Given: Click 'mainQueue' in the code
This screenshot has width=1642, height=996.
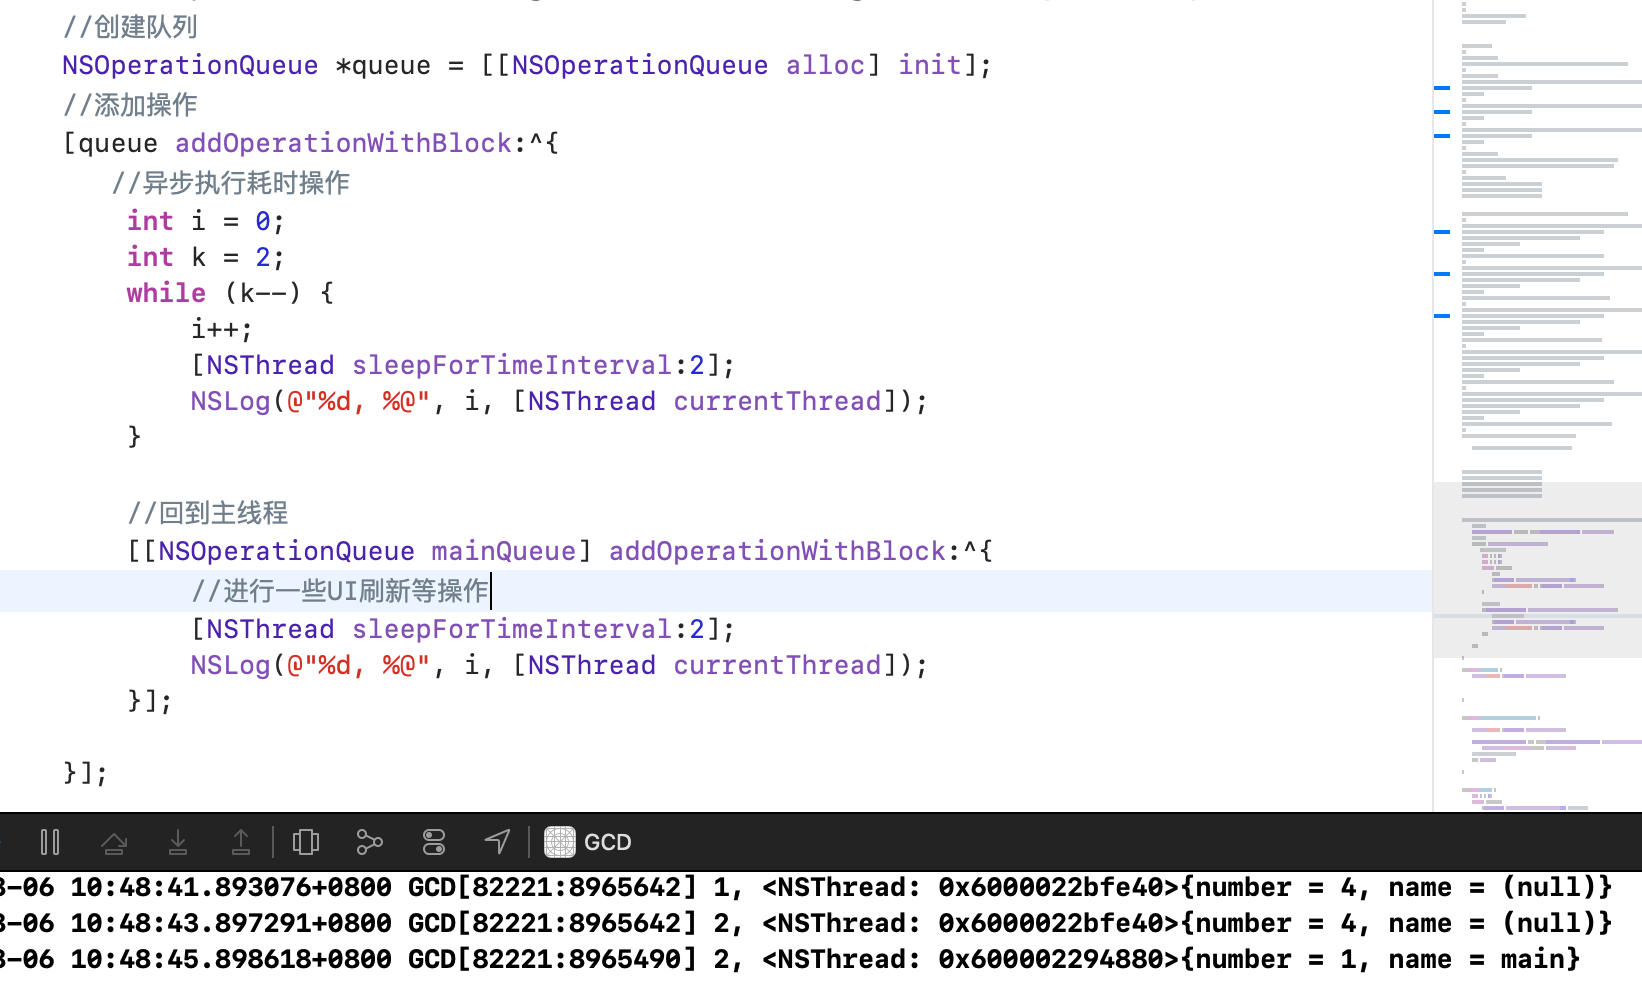Looking at the screenshot, I should click(x=504, y=551).
